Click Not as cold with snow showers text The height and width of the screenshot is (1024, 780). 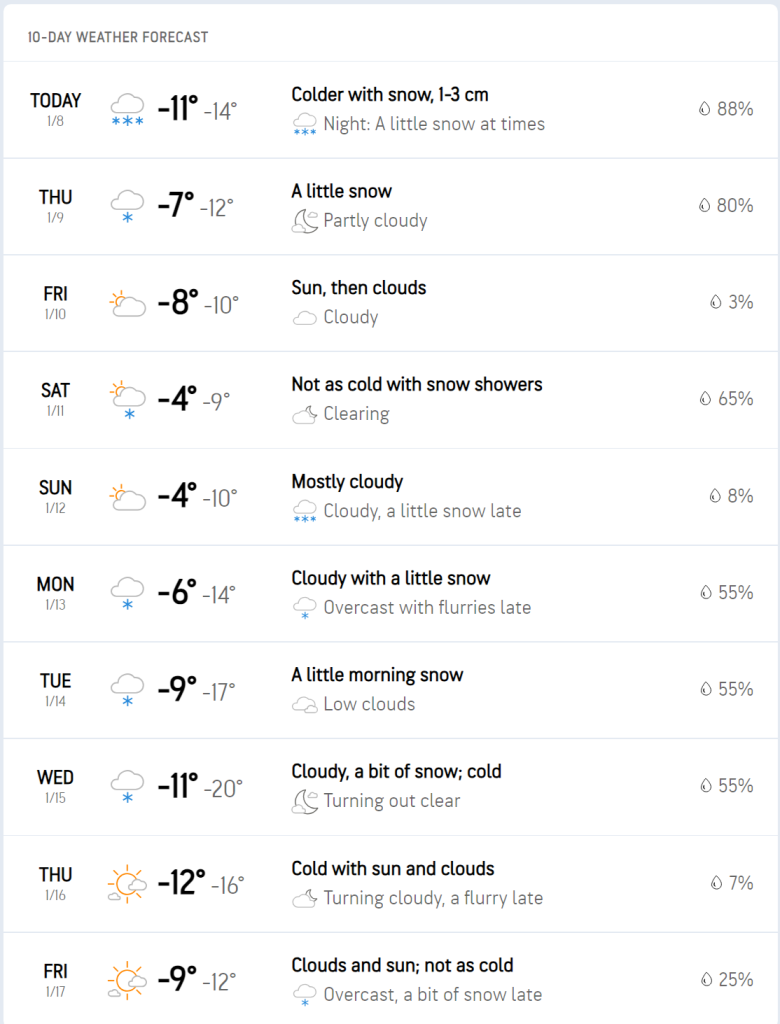[417, 385]
